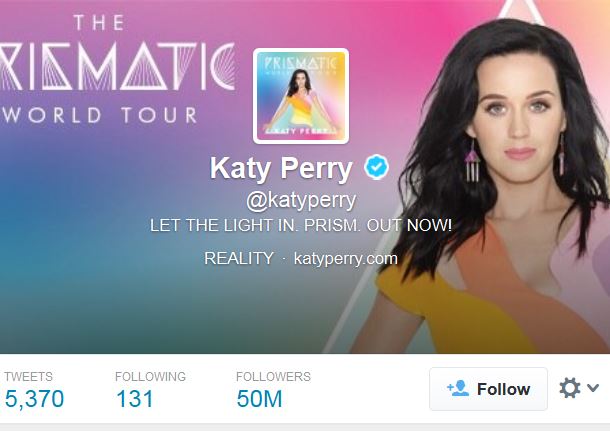The width and height of the screenshot is (610, 431).
Task: Click the bio text about PRISM
Action: pos(301,225)
